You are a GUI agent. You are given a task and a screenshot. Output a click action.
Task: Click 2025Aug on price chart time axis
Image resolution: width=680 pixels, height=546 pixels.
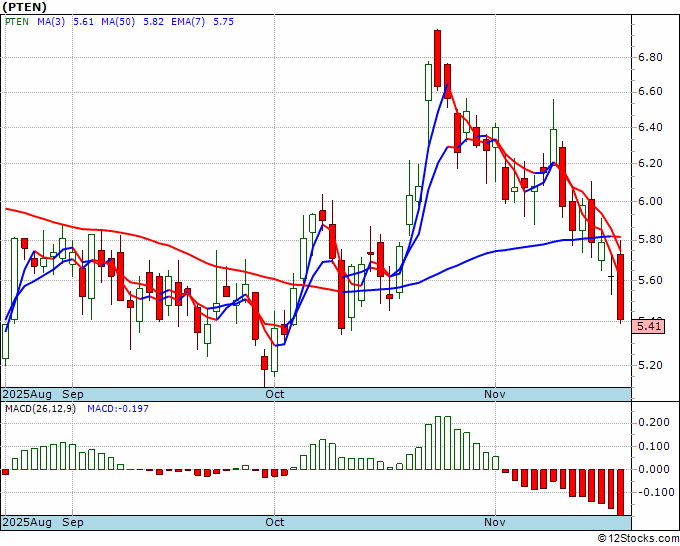tap(27, 394)
